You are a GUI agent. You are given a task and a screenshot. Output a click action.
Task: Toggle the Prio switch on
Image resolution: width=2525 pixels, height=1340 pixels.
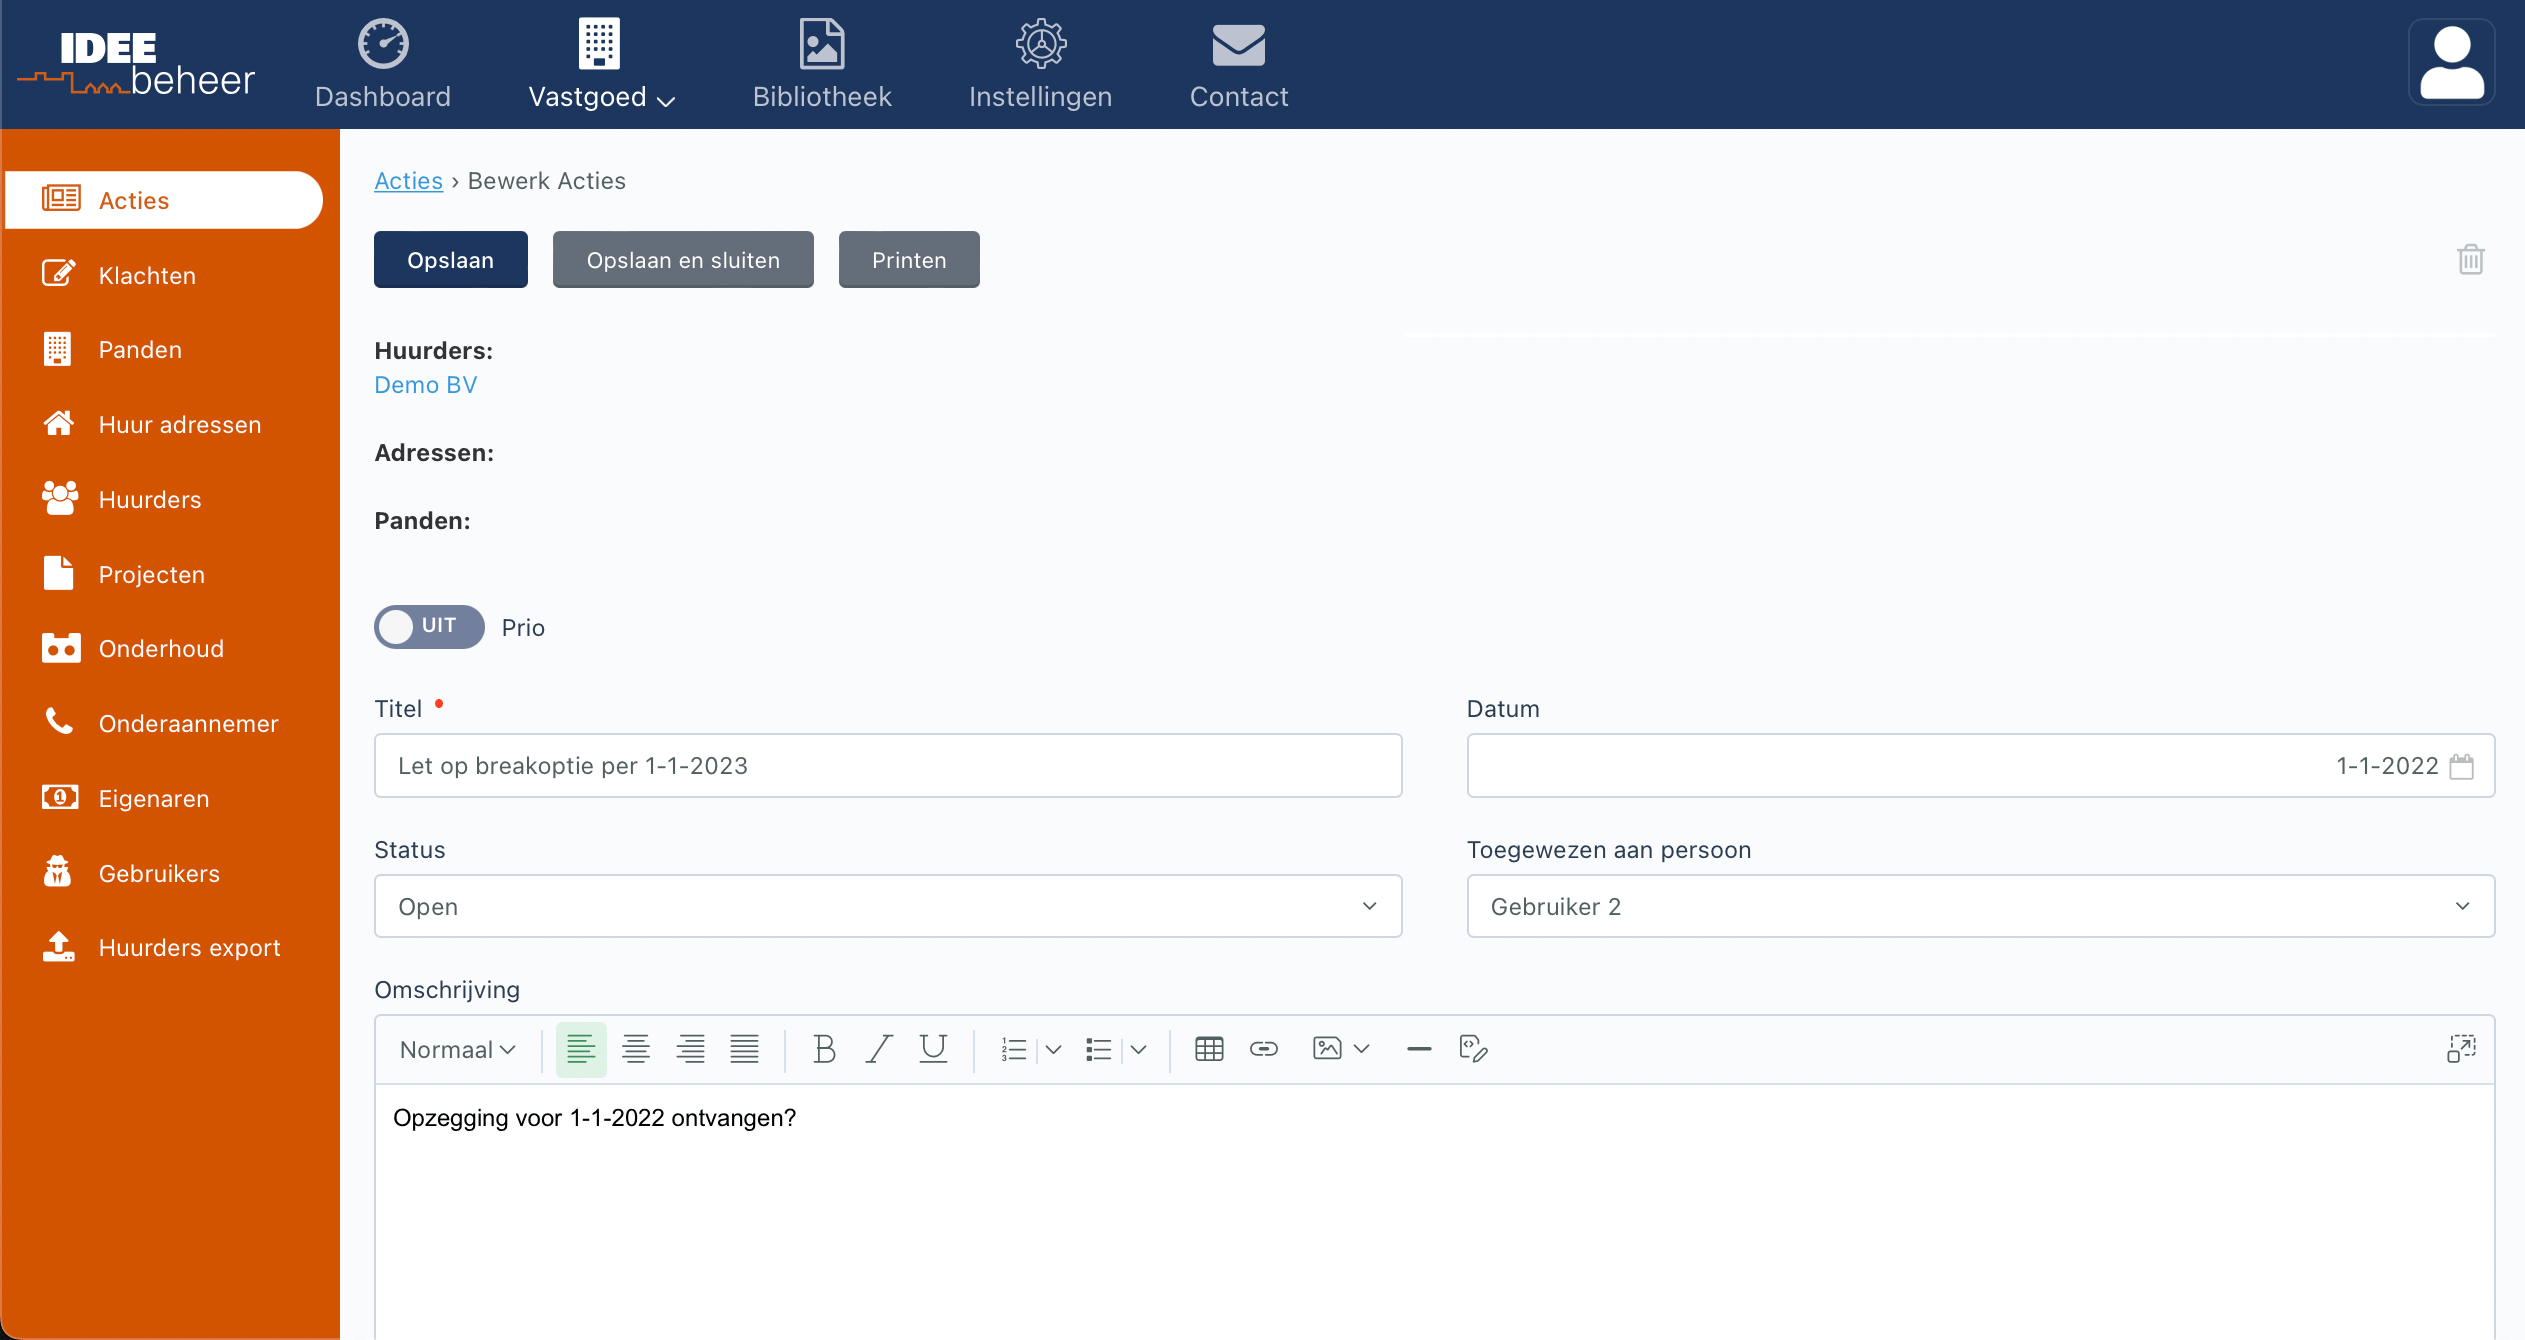pyautogui.click(x=428, y=627)
